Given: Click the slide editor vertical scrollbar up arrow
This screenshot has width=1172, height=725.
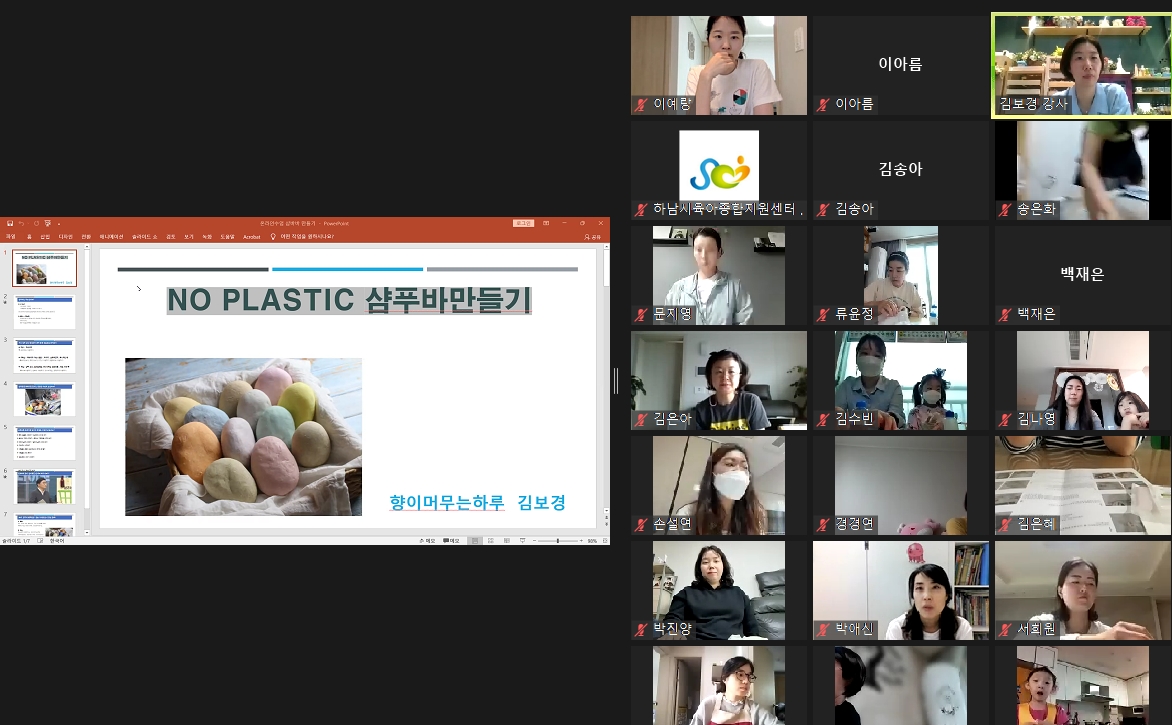Looking at the screenshot, I should coord(605,248).
